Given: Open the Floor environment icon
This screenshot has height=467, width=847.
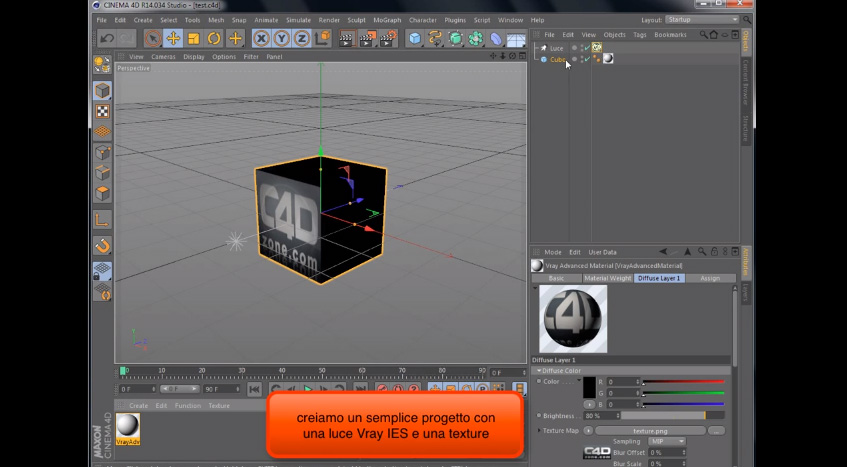Looking at the screenshot, I should pos(516,39).
